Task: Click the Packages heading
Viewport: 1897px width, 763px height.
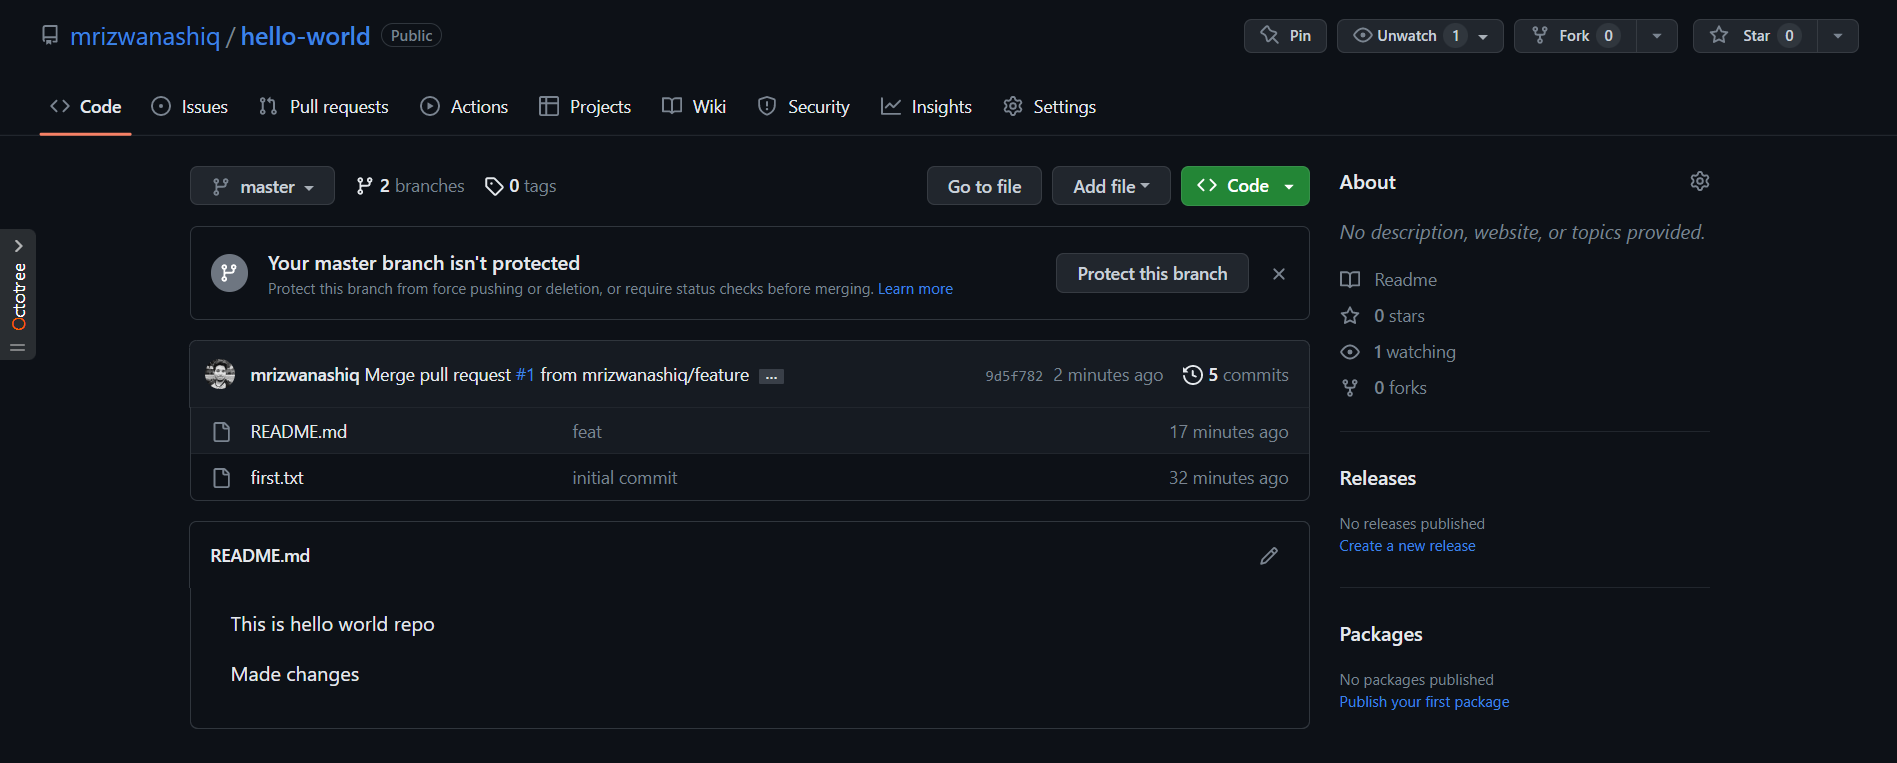Action: click(1381, 634)
